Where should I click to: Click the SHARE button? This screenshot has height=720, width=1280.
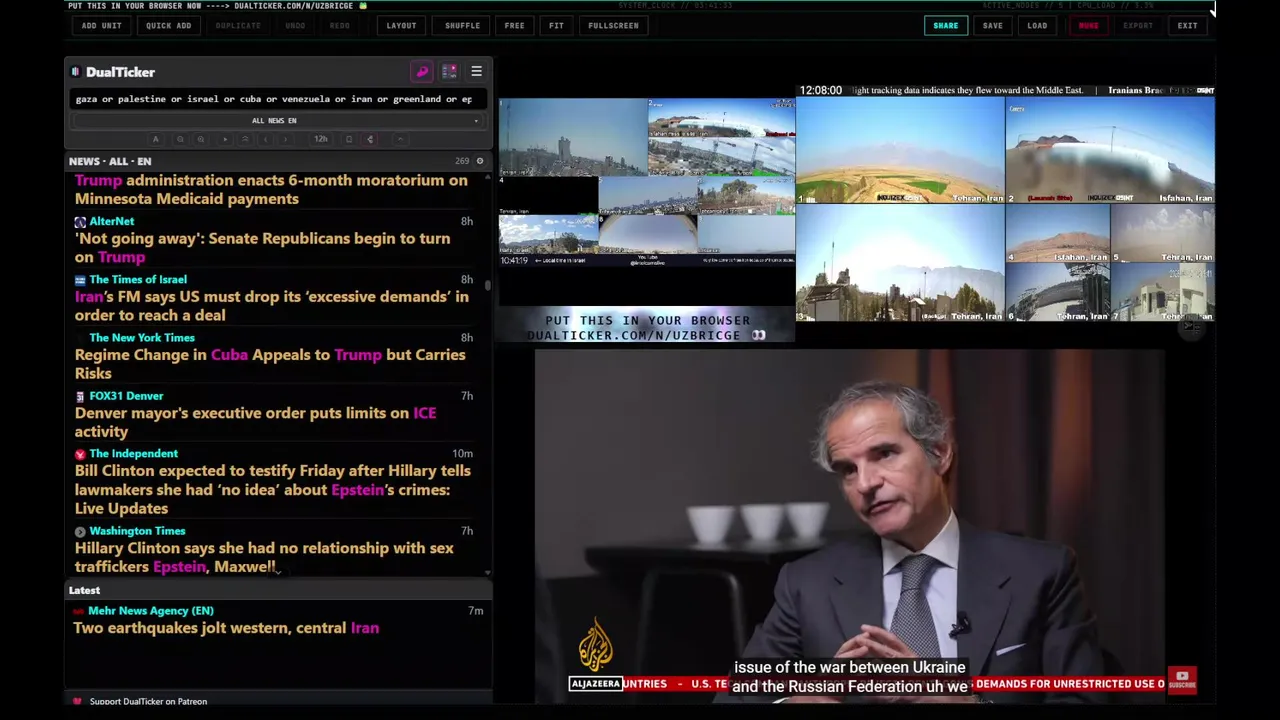[x=946, y=25]
